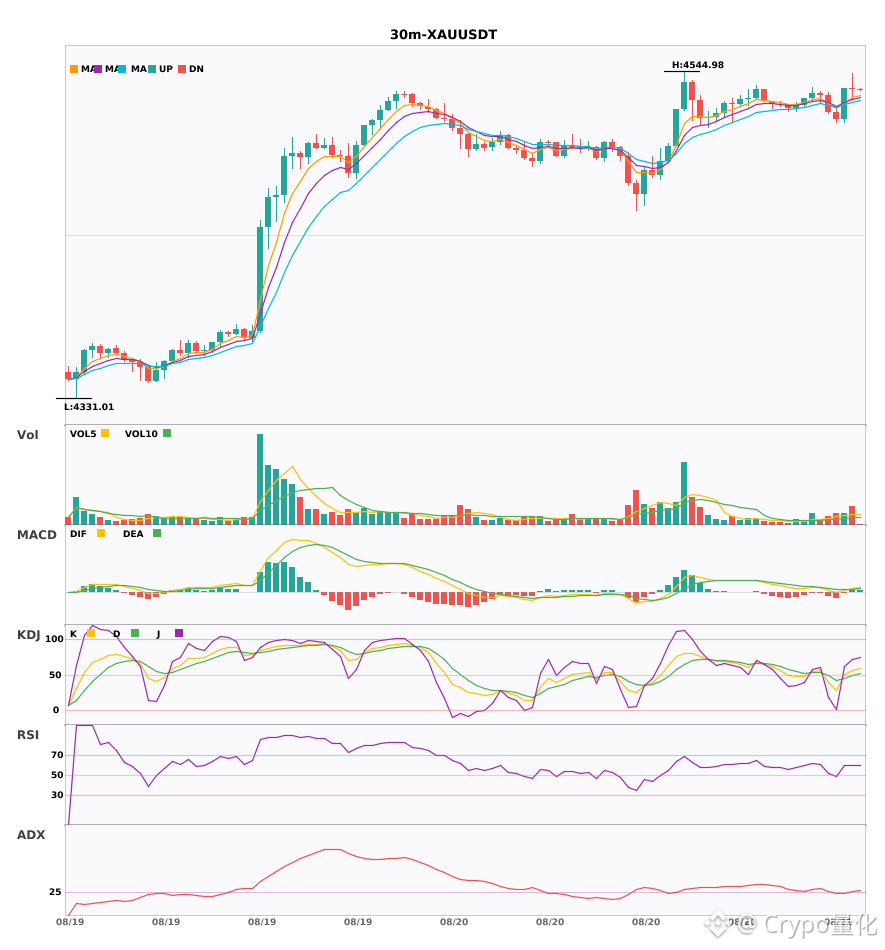Select the green VOL10 legend swatch
Viewport: 885px width, 950px height.
[167, 433]
